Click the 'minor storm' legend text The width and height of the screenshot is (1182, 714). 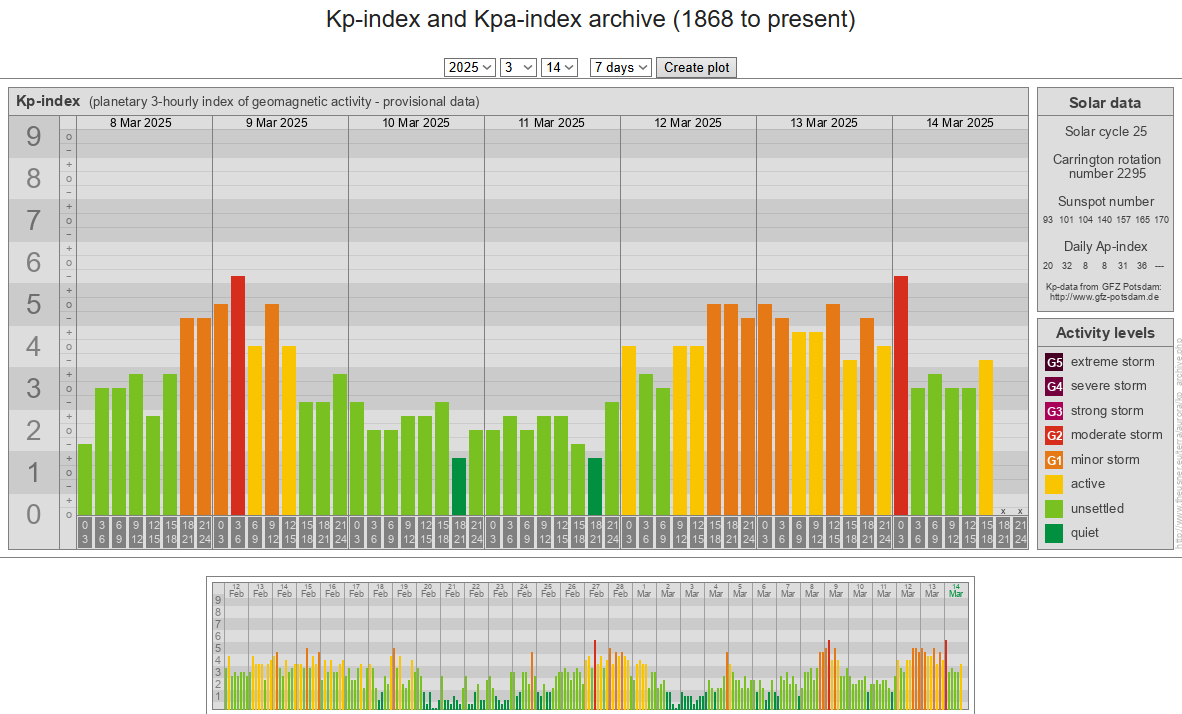click(1105, 460)
